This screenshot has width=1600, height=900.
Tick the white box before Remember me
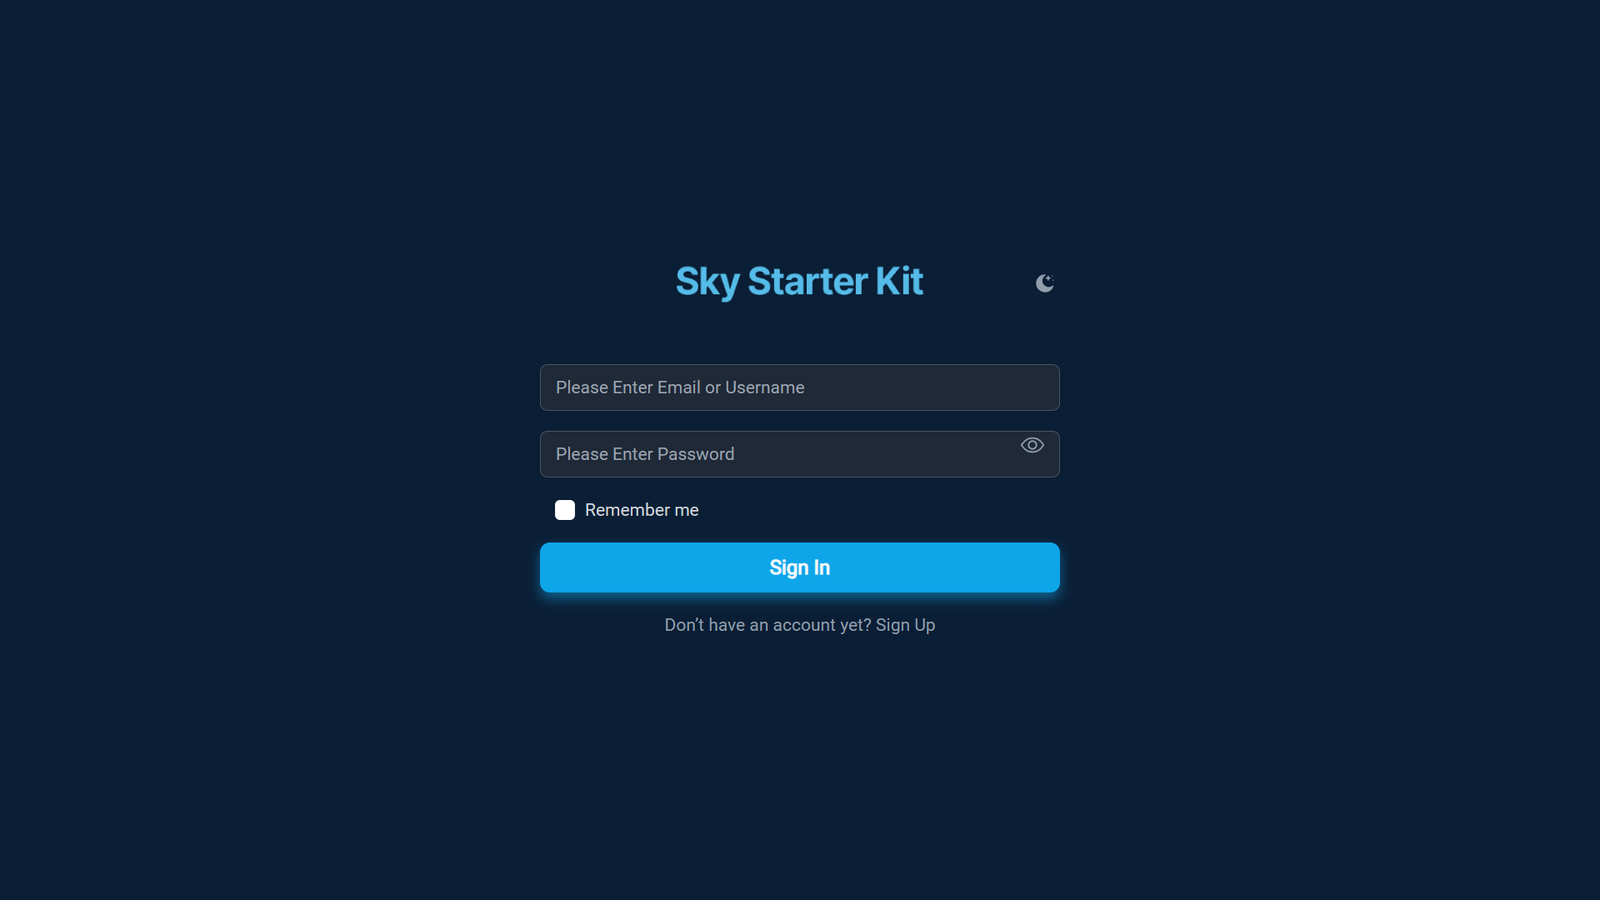coord(565,510)
